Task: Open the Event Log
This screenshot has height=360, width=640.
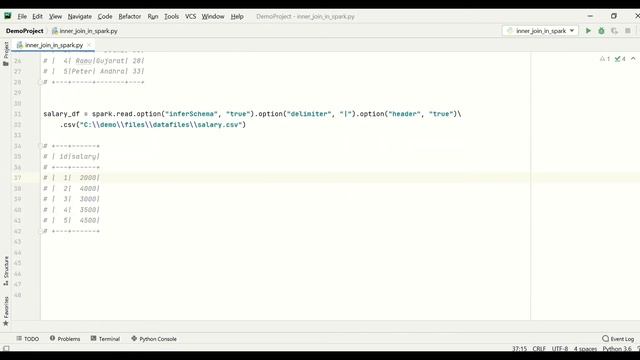Action: coord(618,339)
